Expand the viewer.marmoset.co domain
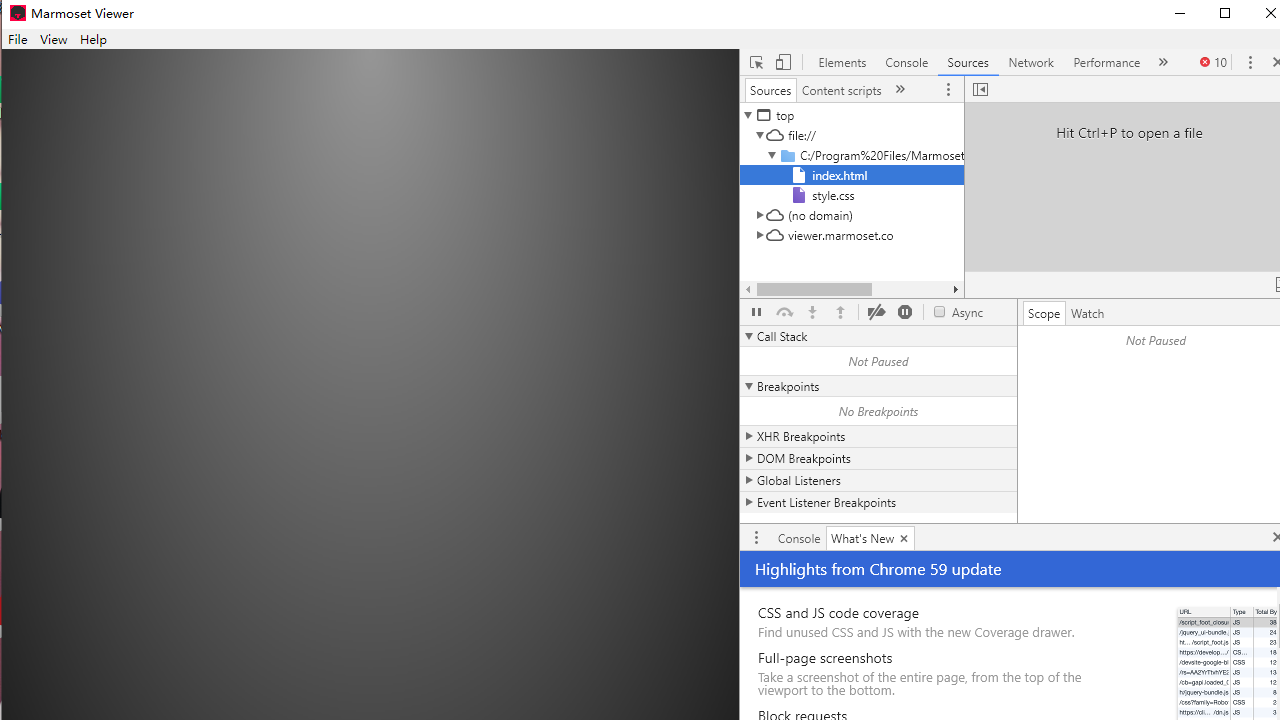The width and height of the screenshot is (1280, 720). tap(760, 235)
